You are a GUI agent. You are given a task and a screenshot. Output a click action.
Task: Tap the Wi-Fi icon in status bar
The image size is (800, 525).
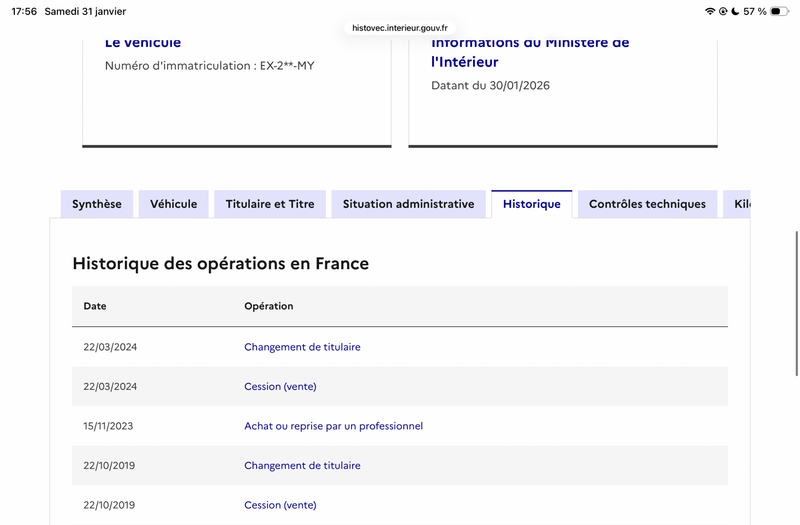[x=710, y=11]
